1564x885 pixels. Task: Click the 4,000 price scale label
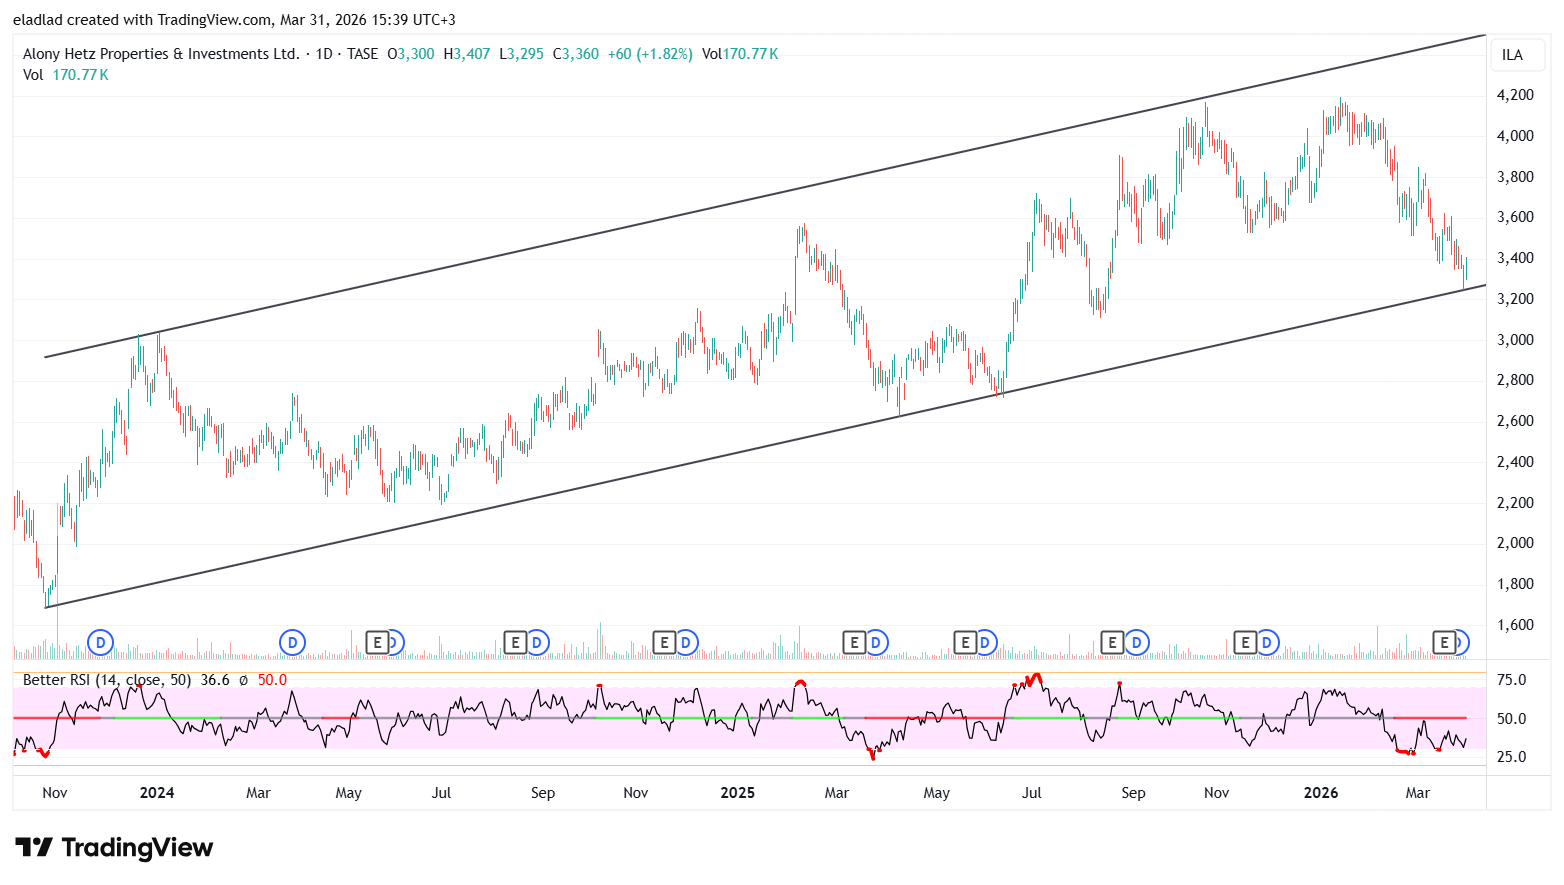click(x=1515, y=136)
